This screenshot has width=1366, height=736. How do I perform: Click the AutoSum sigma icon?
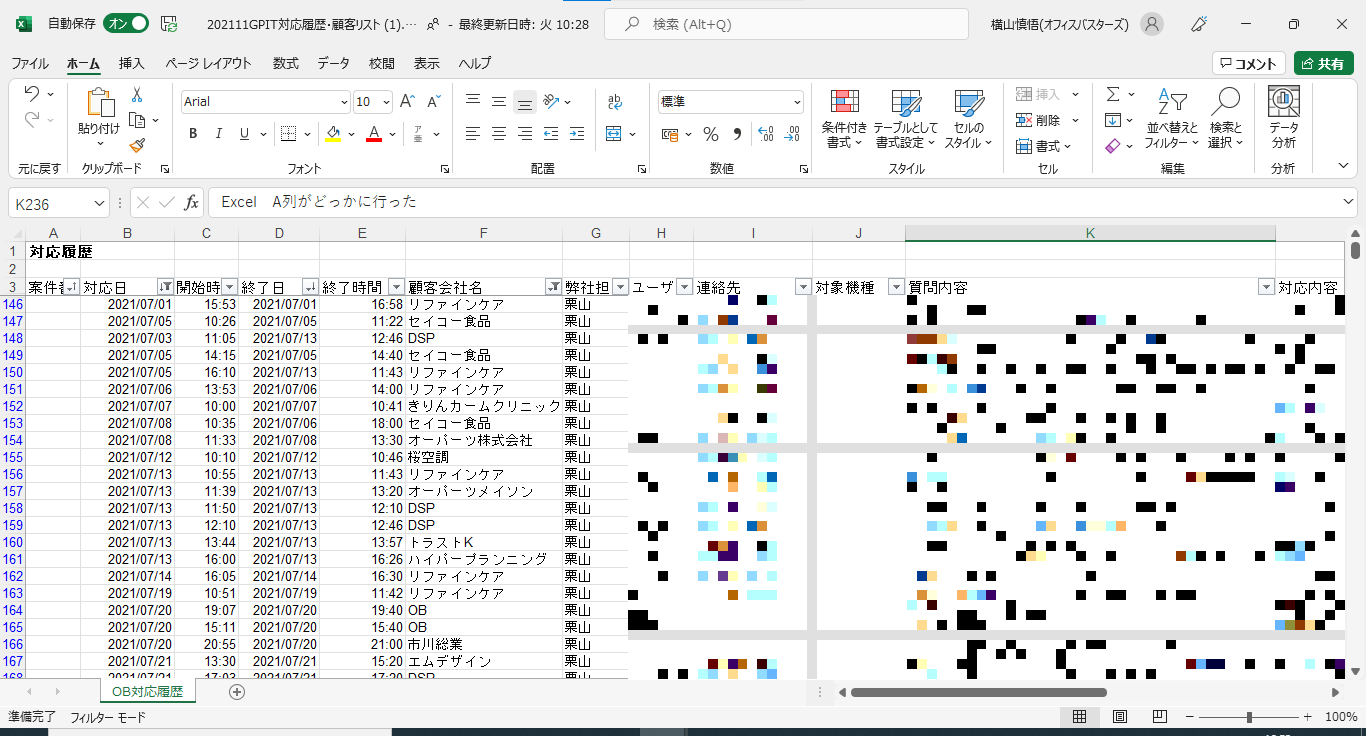coord(1113,94)
